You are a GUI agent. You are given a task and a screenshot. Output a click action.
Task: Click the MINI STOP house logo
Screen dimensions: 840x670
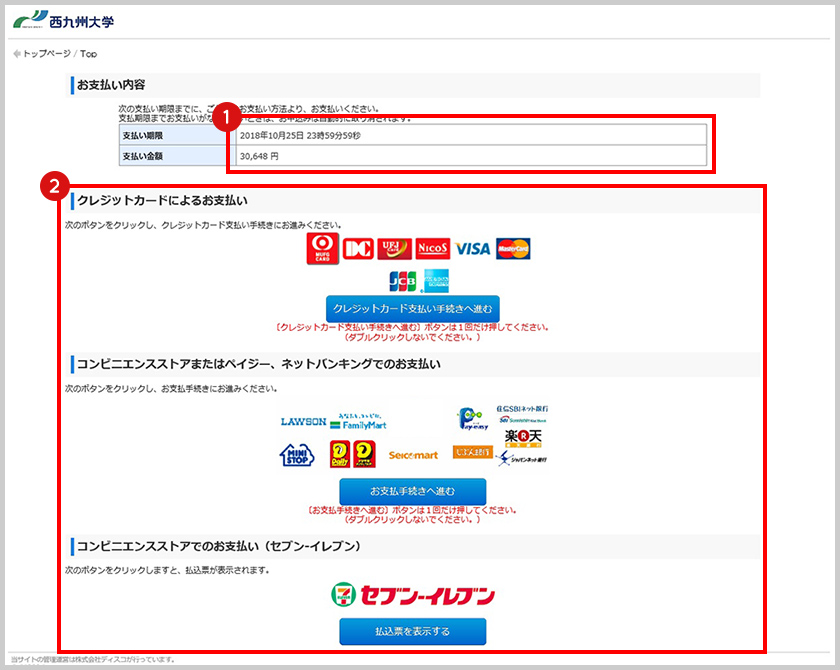tap(297, 455)
